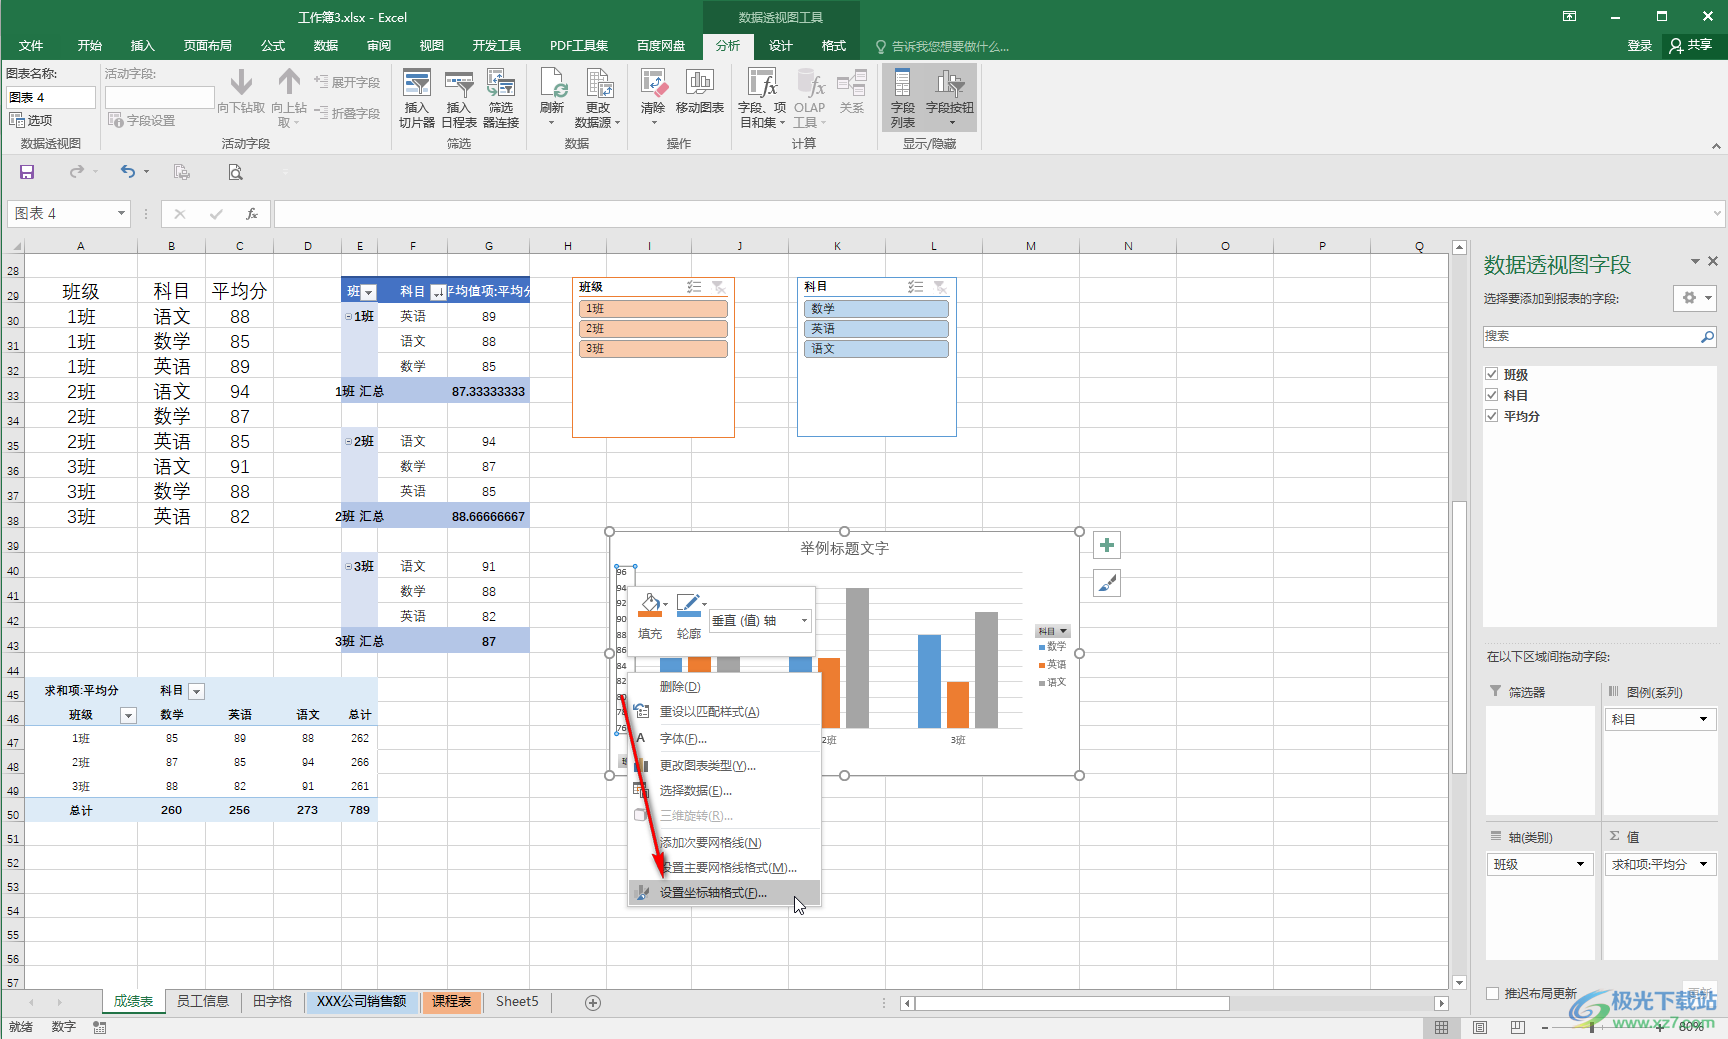Open the 设计 ribbon tab
The height and width of the screenshot is (1039, 1728).
coord(780,46)
